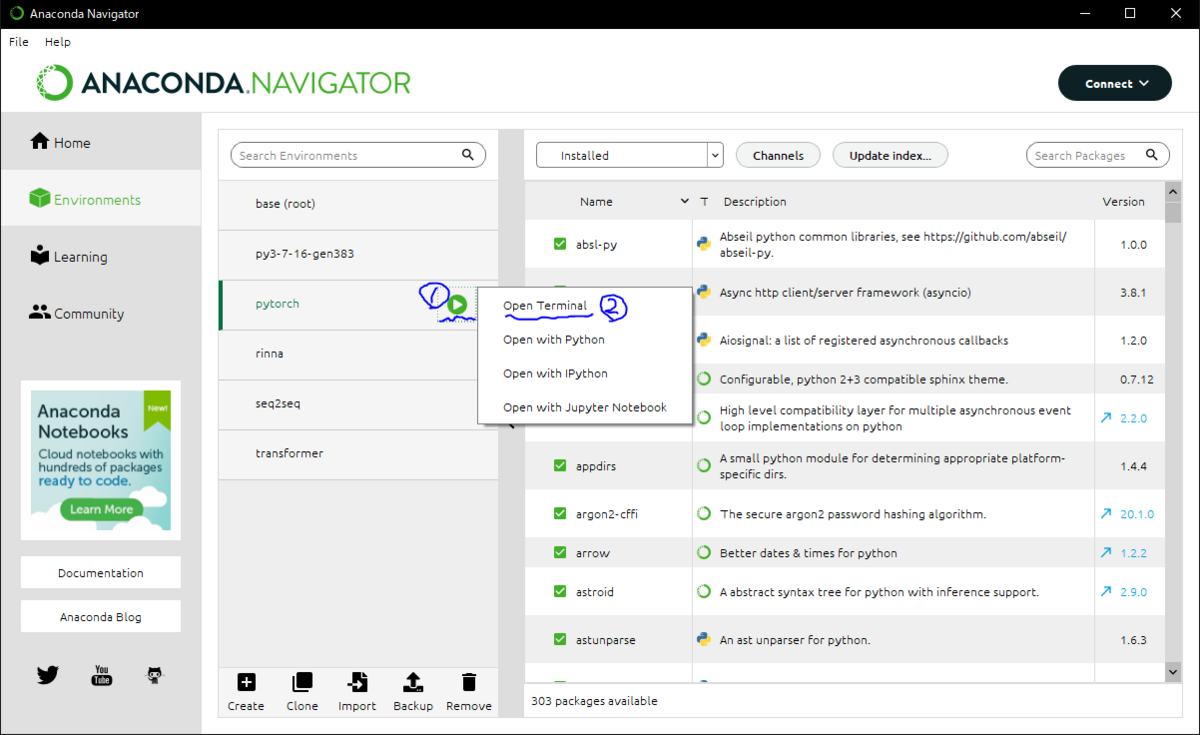
Task: Click the magnifier icon in Search Environments
Action: [468, 155]
